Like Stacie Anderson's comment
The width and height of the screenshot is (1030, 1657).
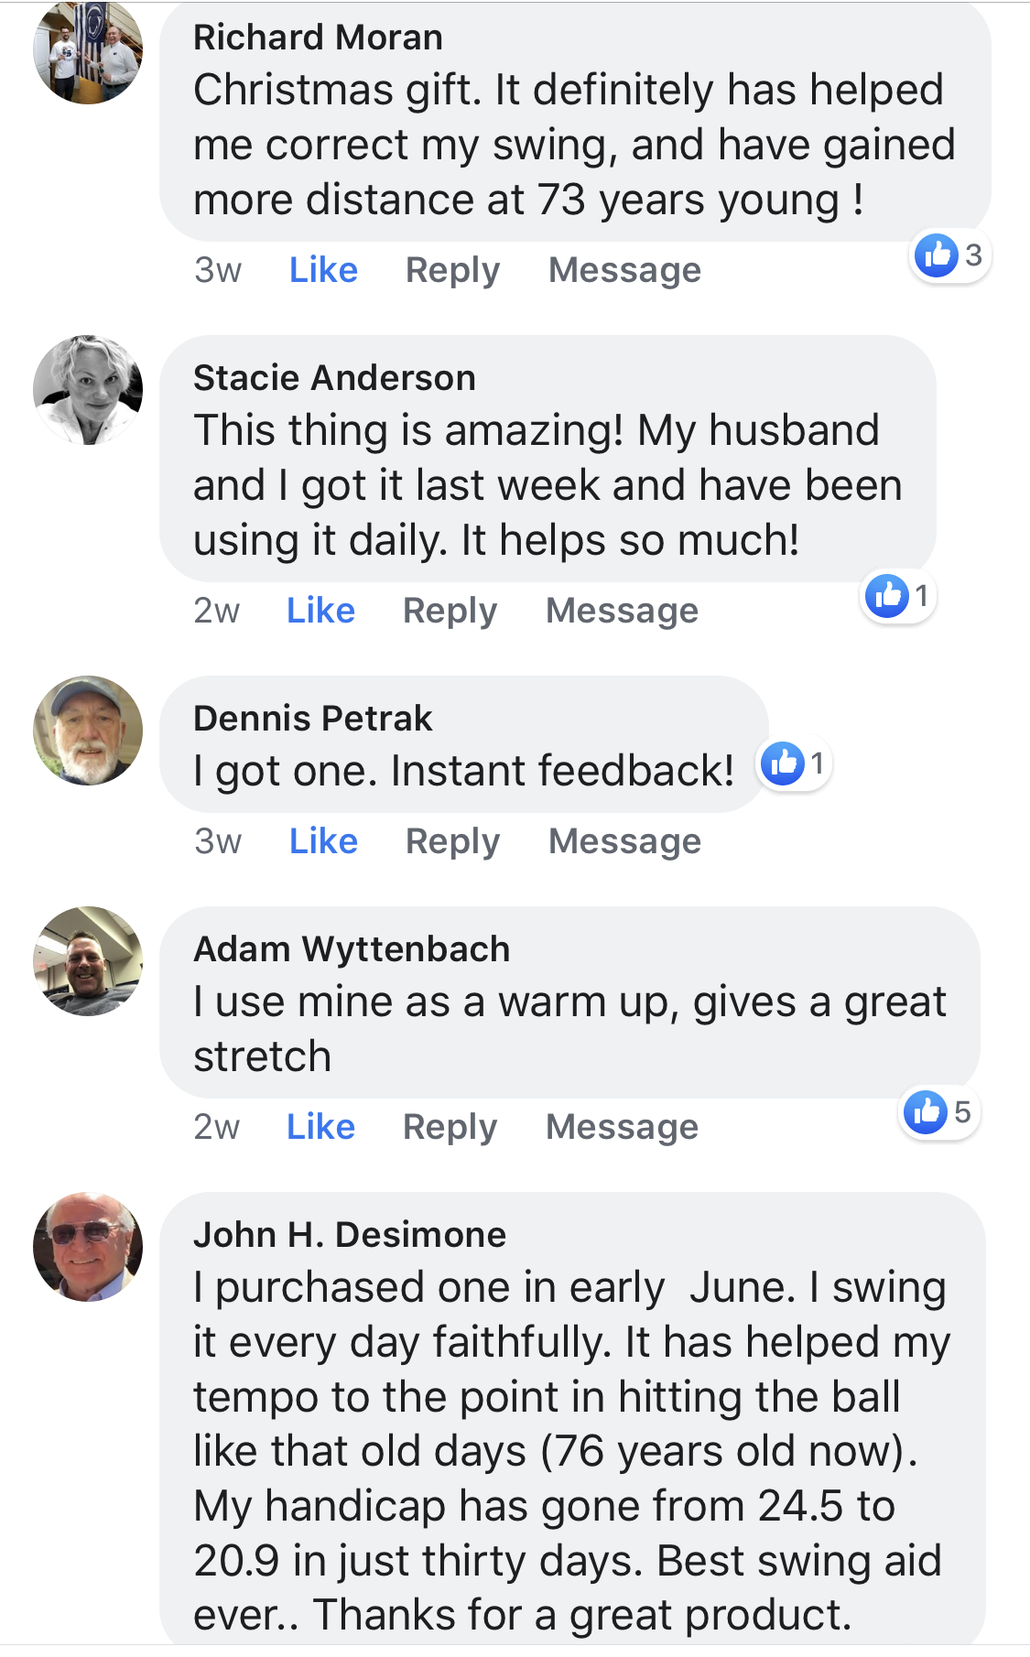click(320, 611)
